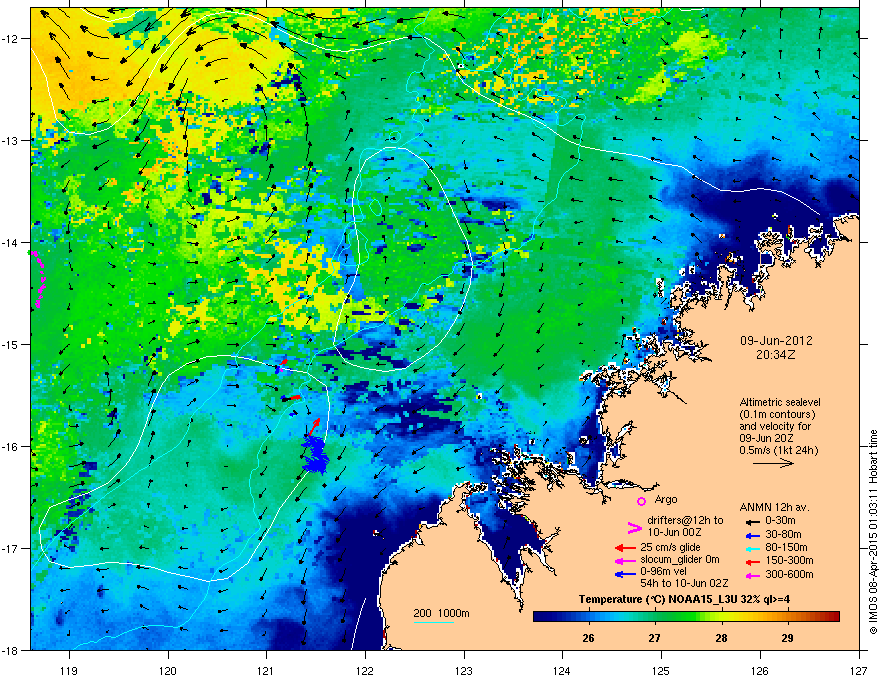Viewport: 880px width, 680px height.
Task: Click the blue 30-80m ANMN arrow
Action: pyautogui.click(x=752, y=535)
